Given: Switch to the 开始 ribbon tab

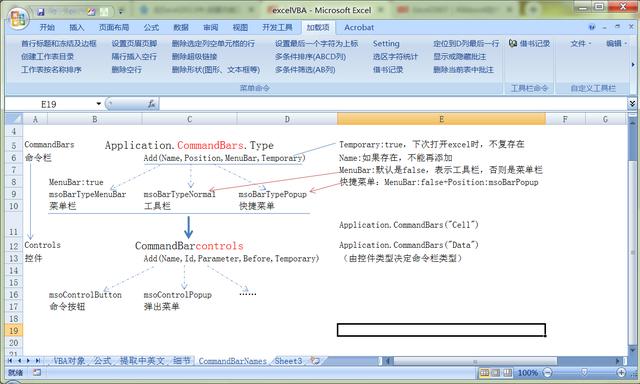Looking at the screenshot, I should (x=47, y=27).
